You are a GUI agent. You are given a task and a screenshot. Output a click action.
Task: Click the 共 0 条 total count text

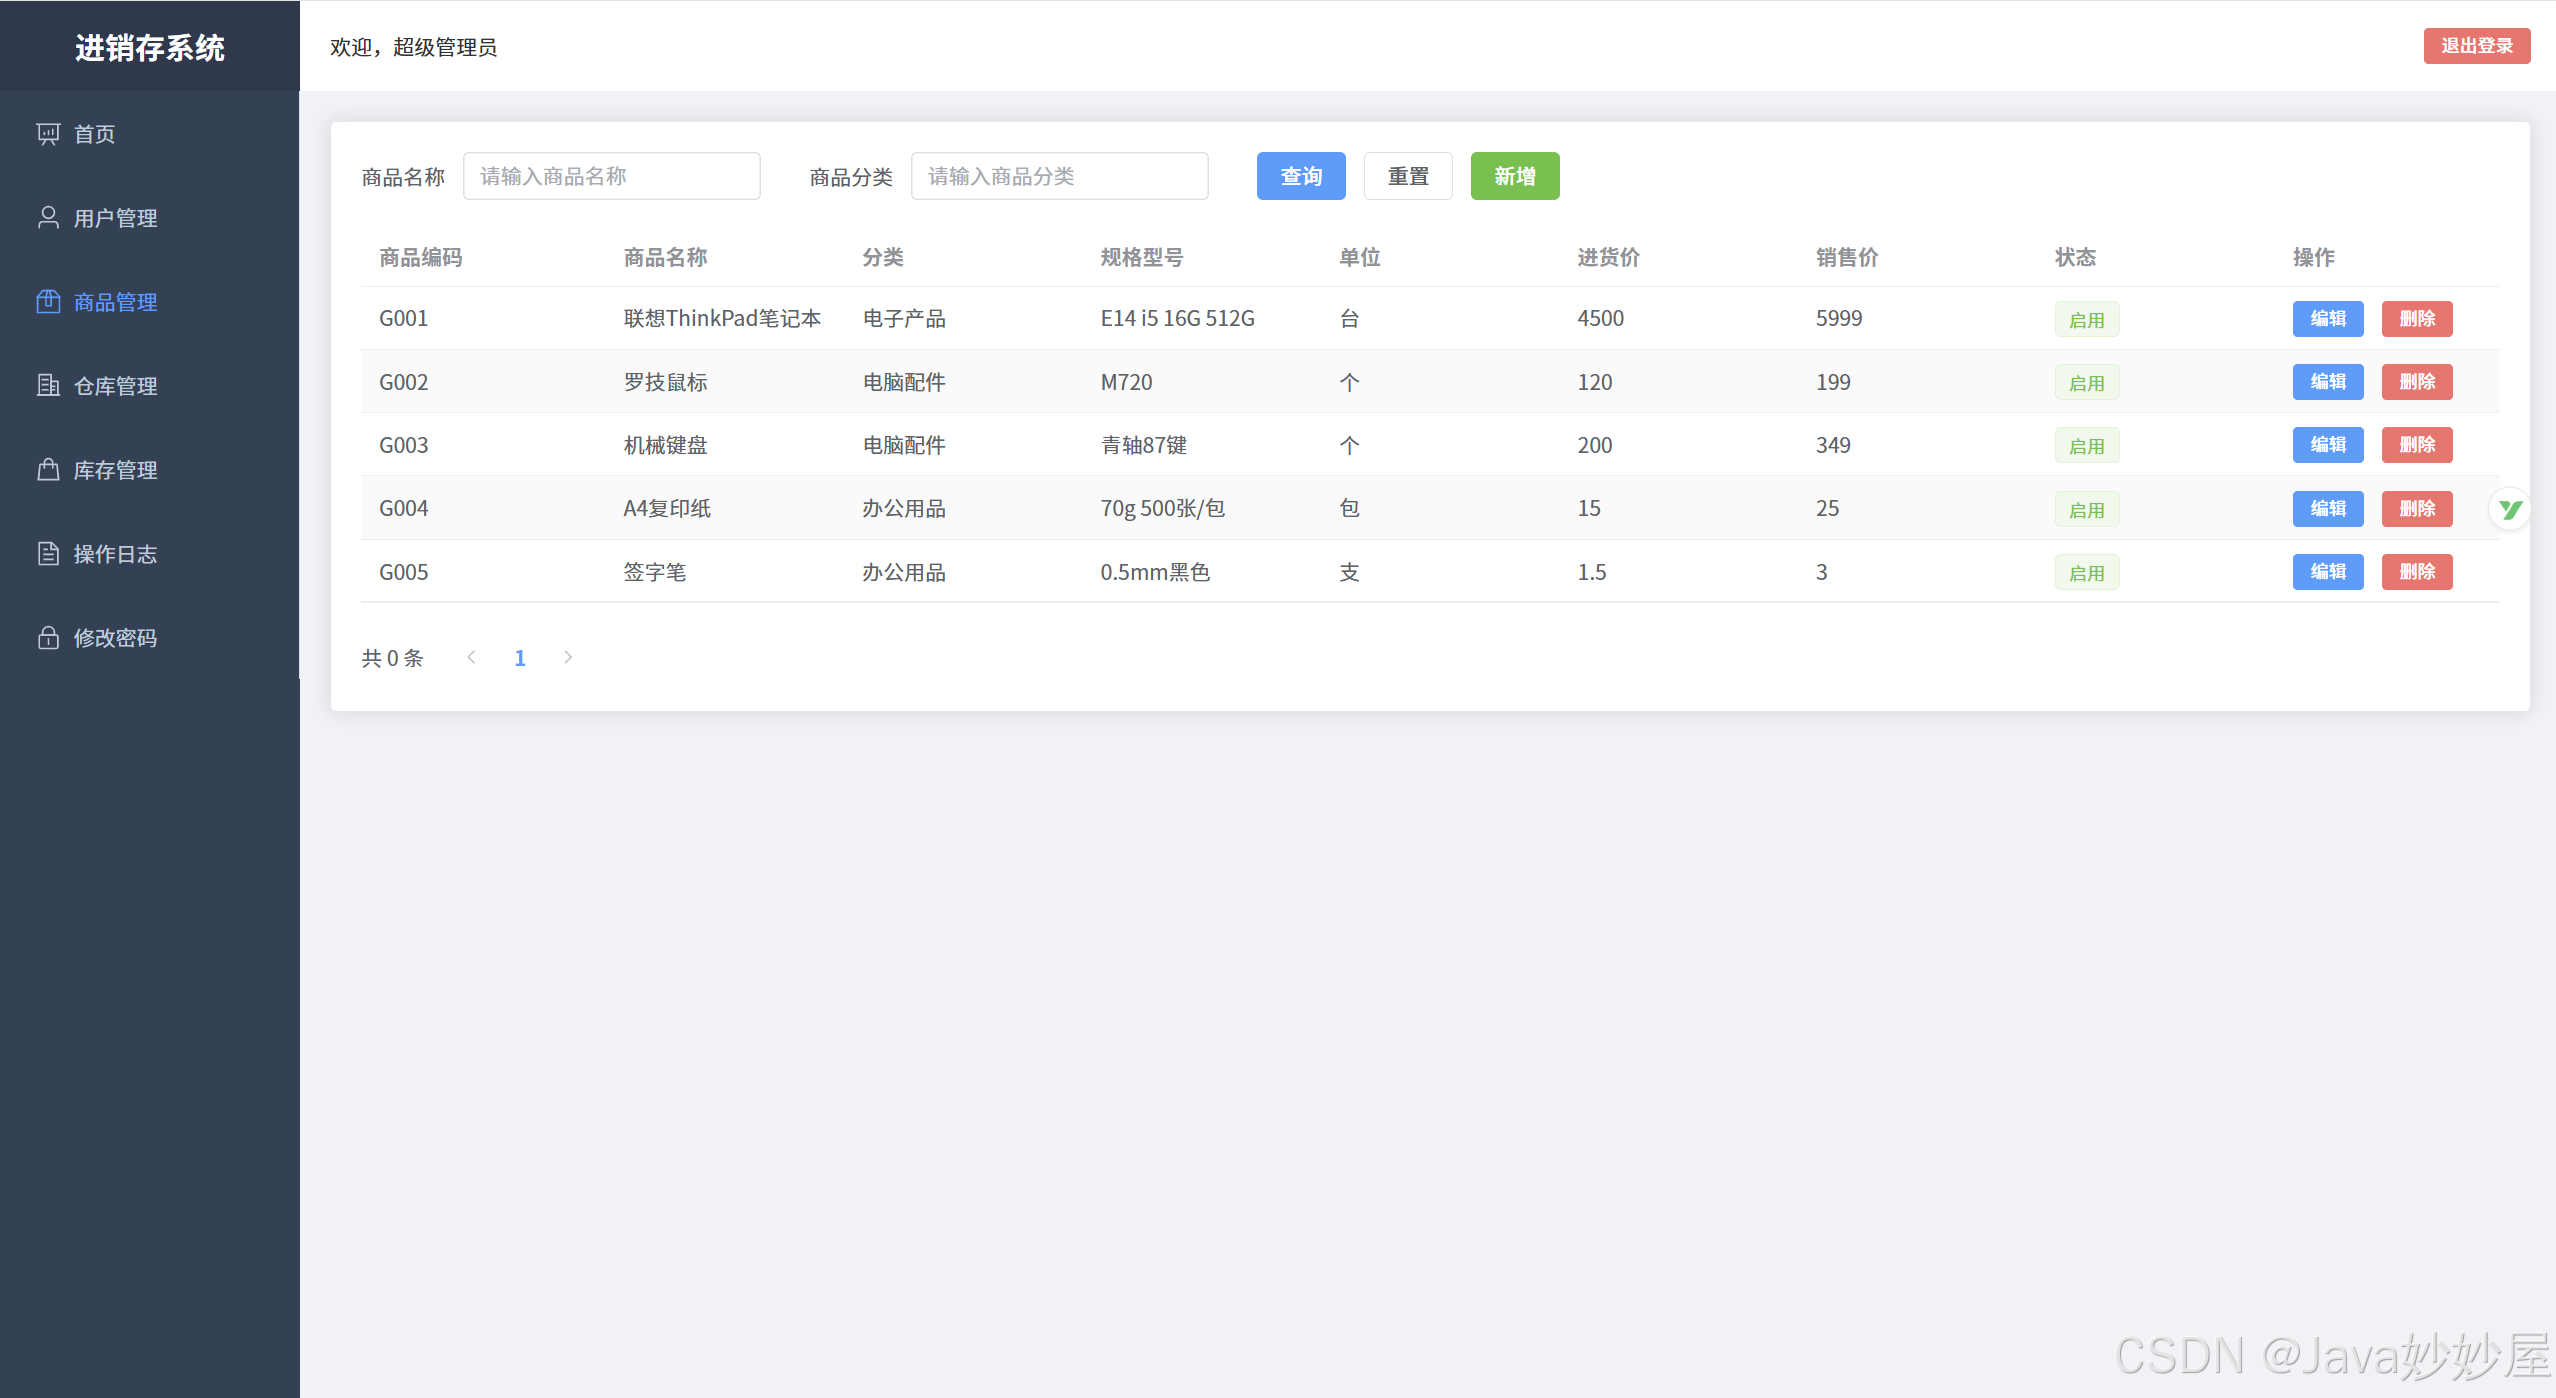point(392,658)
